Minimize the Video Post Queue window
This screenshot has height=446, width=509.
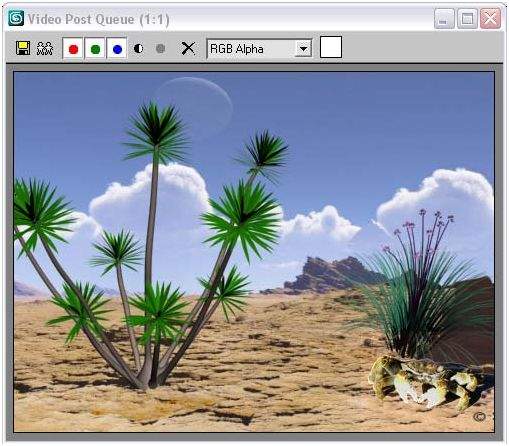click(x=444, y=19)
